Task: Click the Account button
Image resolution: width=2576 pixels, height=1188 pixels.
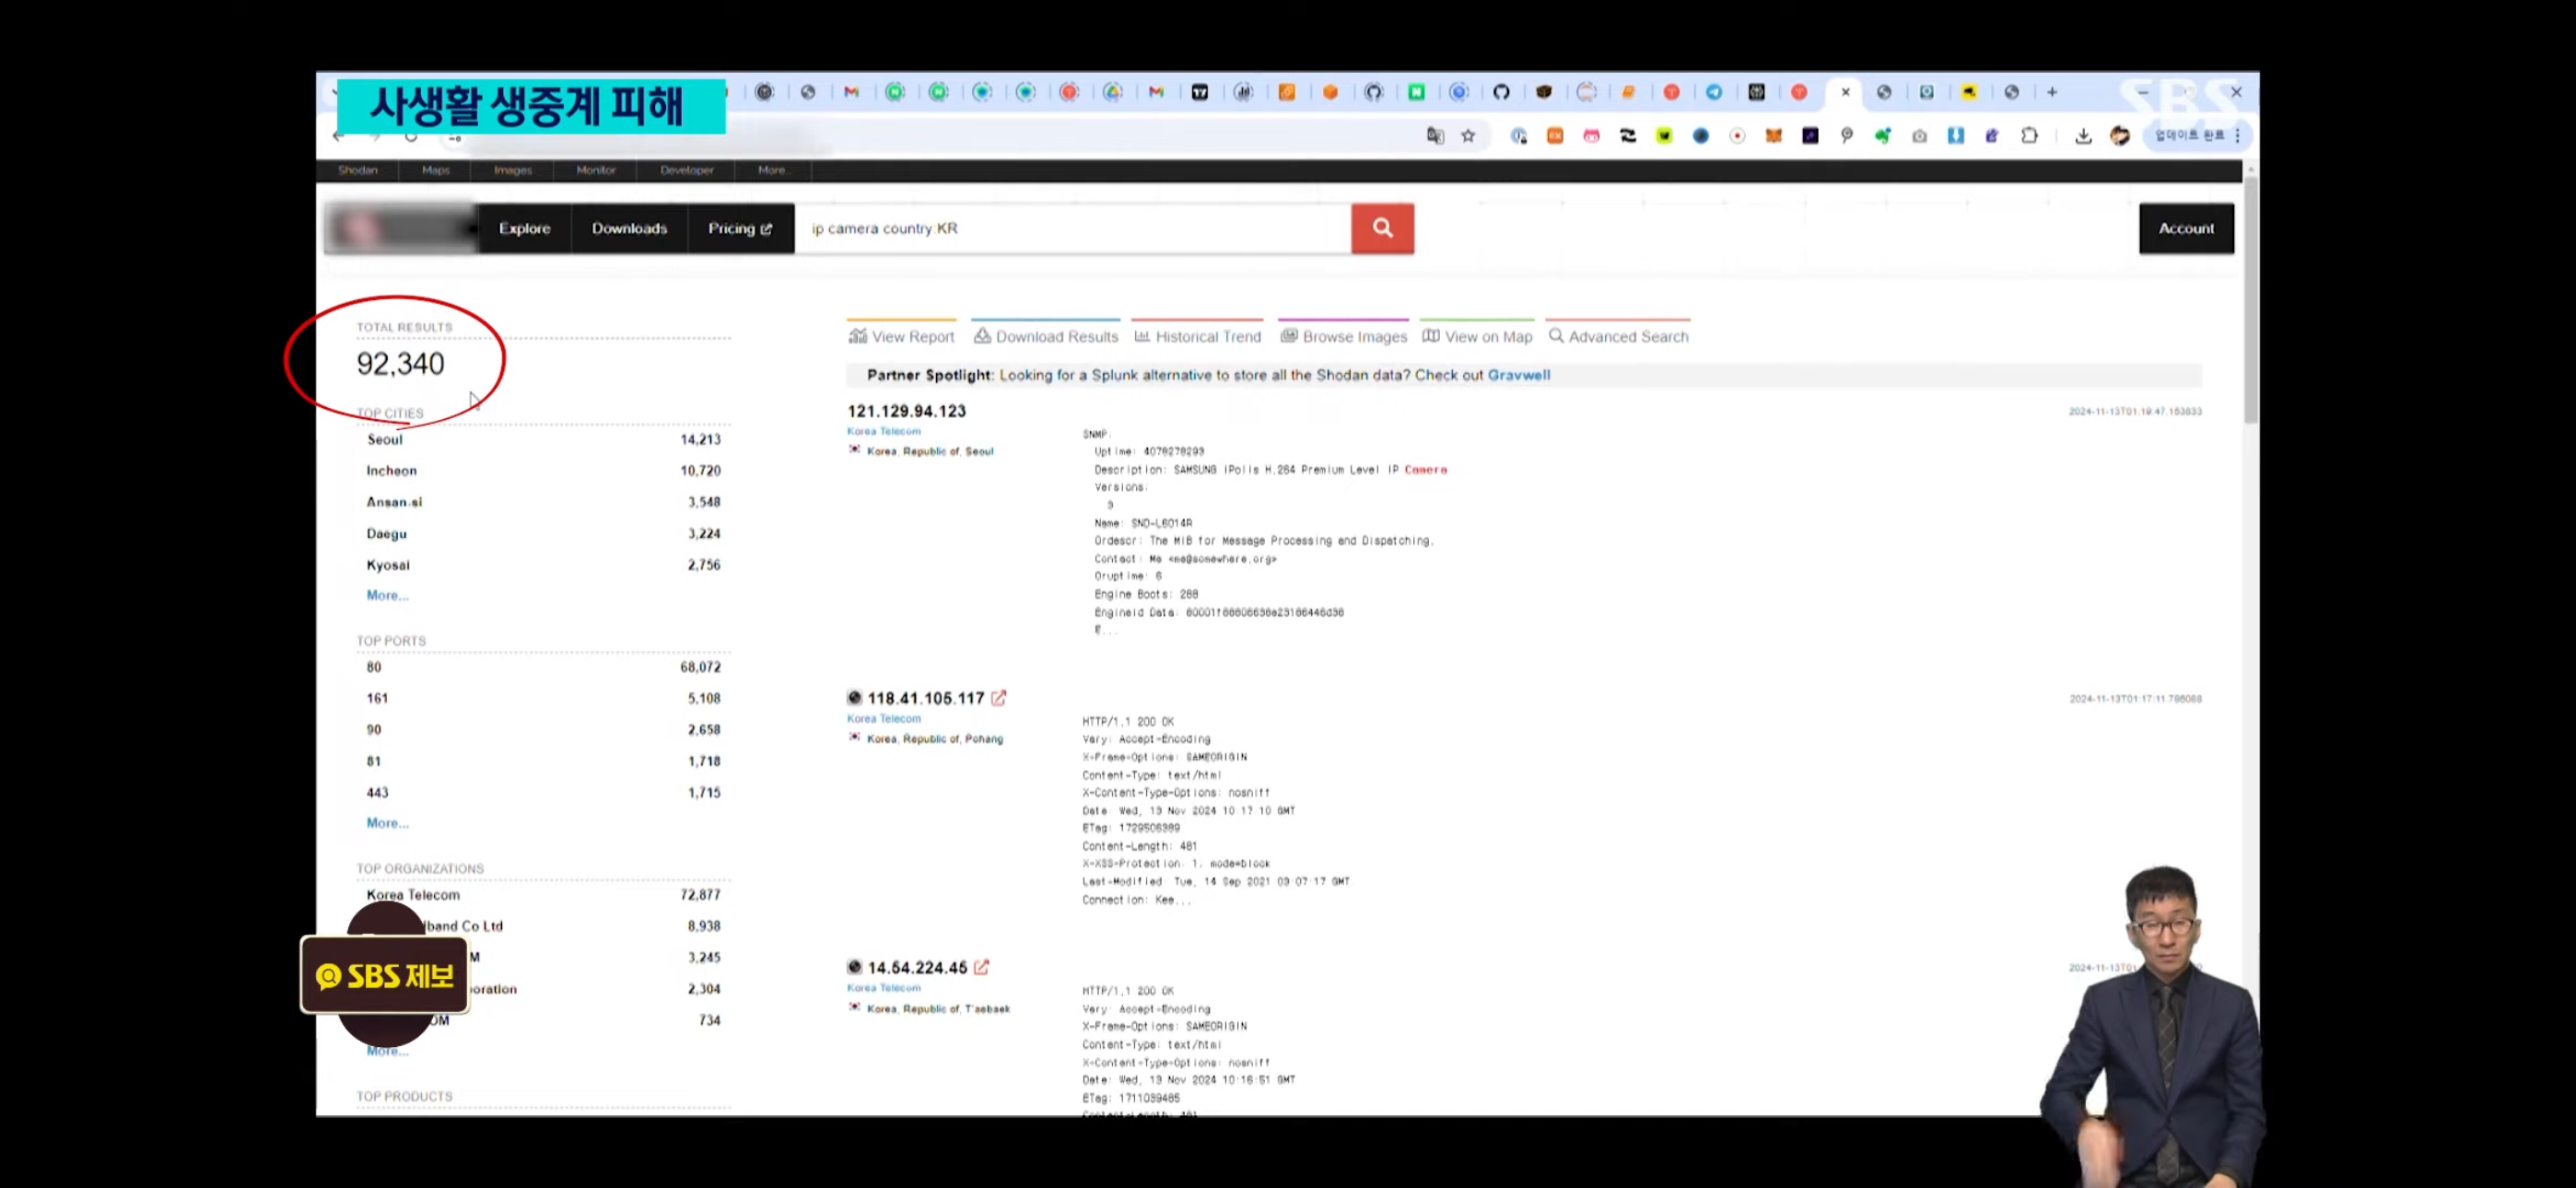Action: tap(2186, 228)
